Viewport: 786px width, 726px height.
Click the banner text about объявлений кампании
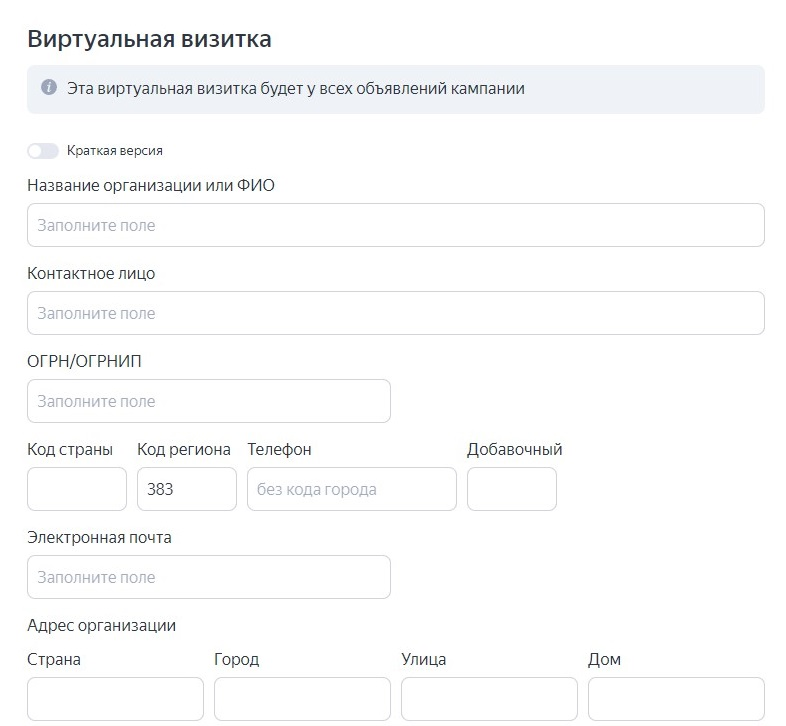(x=296, y=88)
